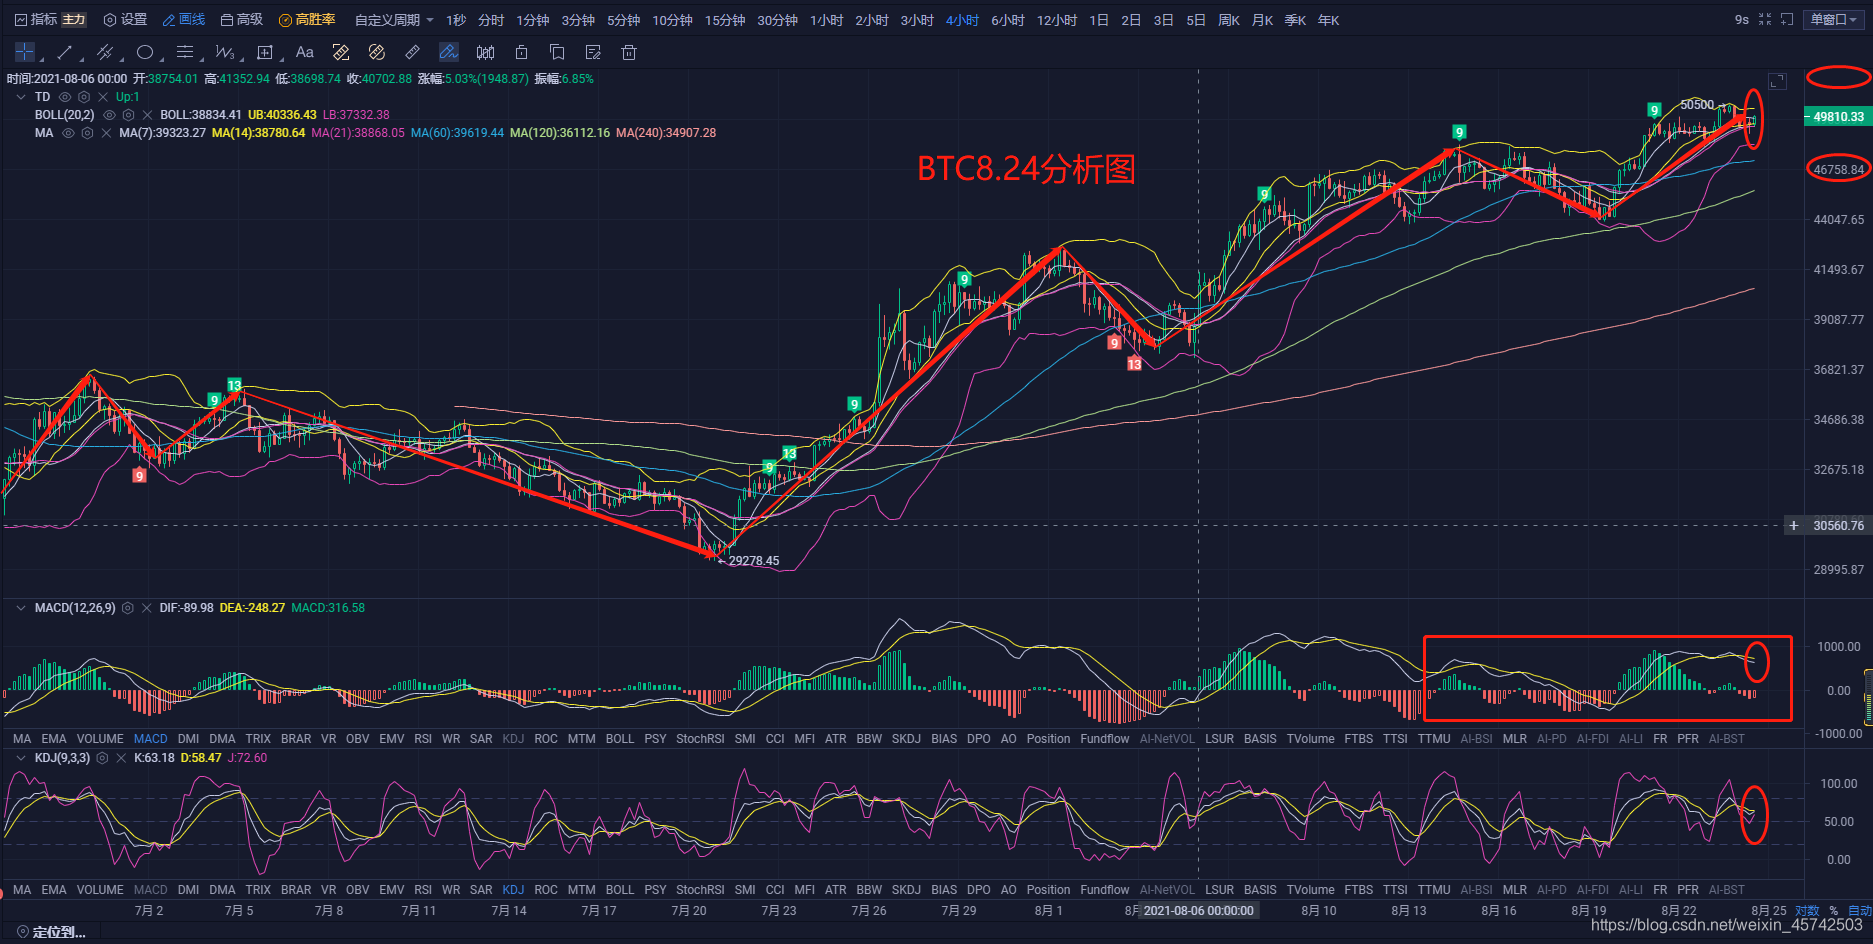This screenshot has height=944, width=1873.
Task: Click the plus icon at price 30560.76
Action: (x=1794, y=525)
